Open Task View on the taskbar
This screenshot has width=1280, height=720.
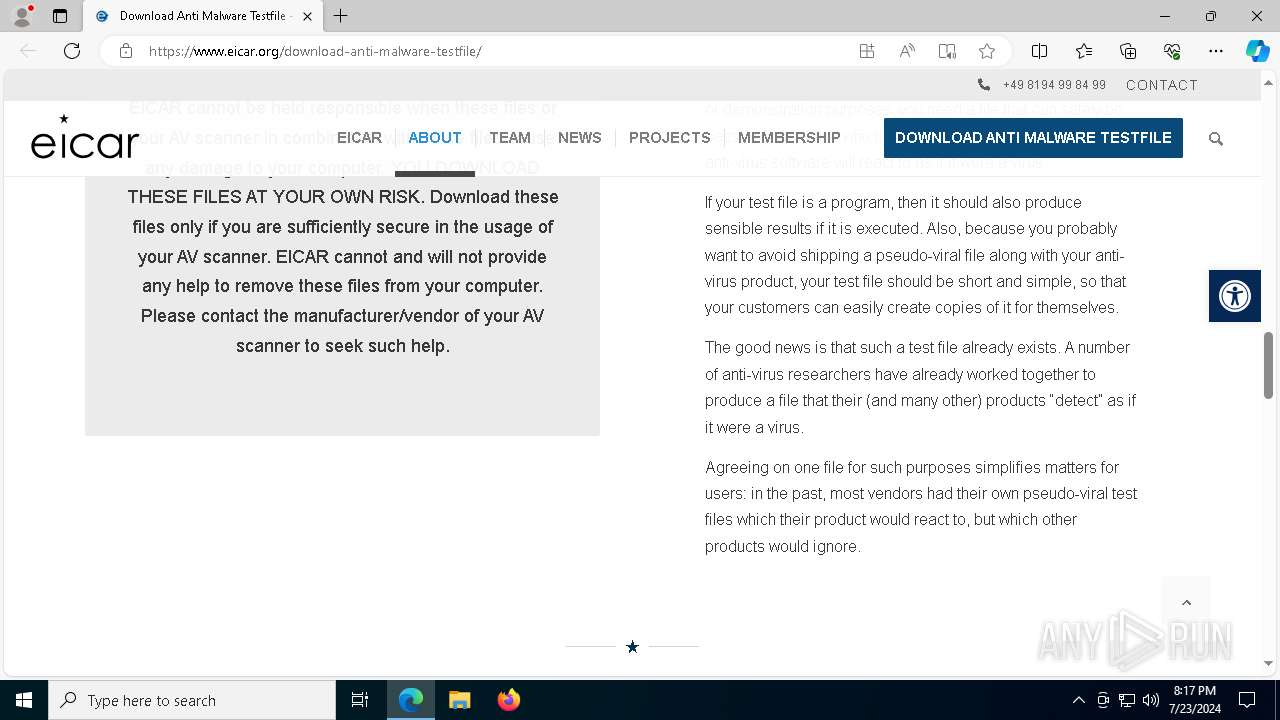coord(360,700)
